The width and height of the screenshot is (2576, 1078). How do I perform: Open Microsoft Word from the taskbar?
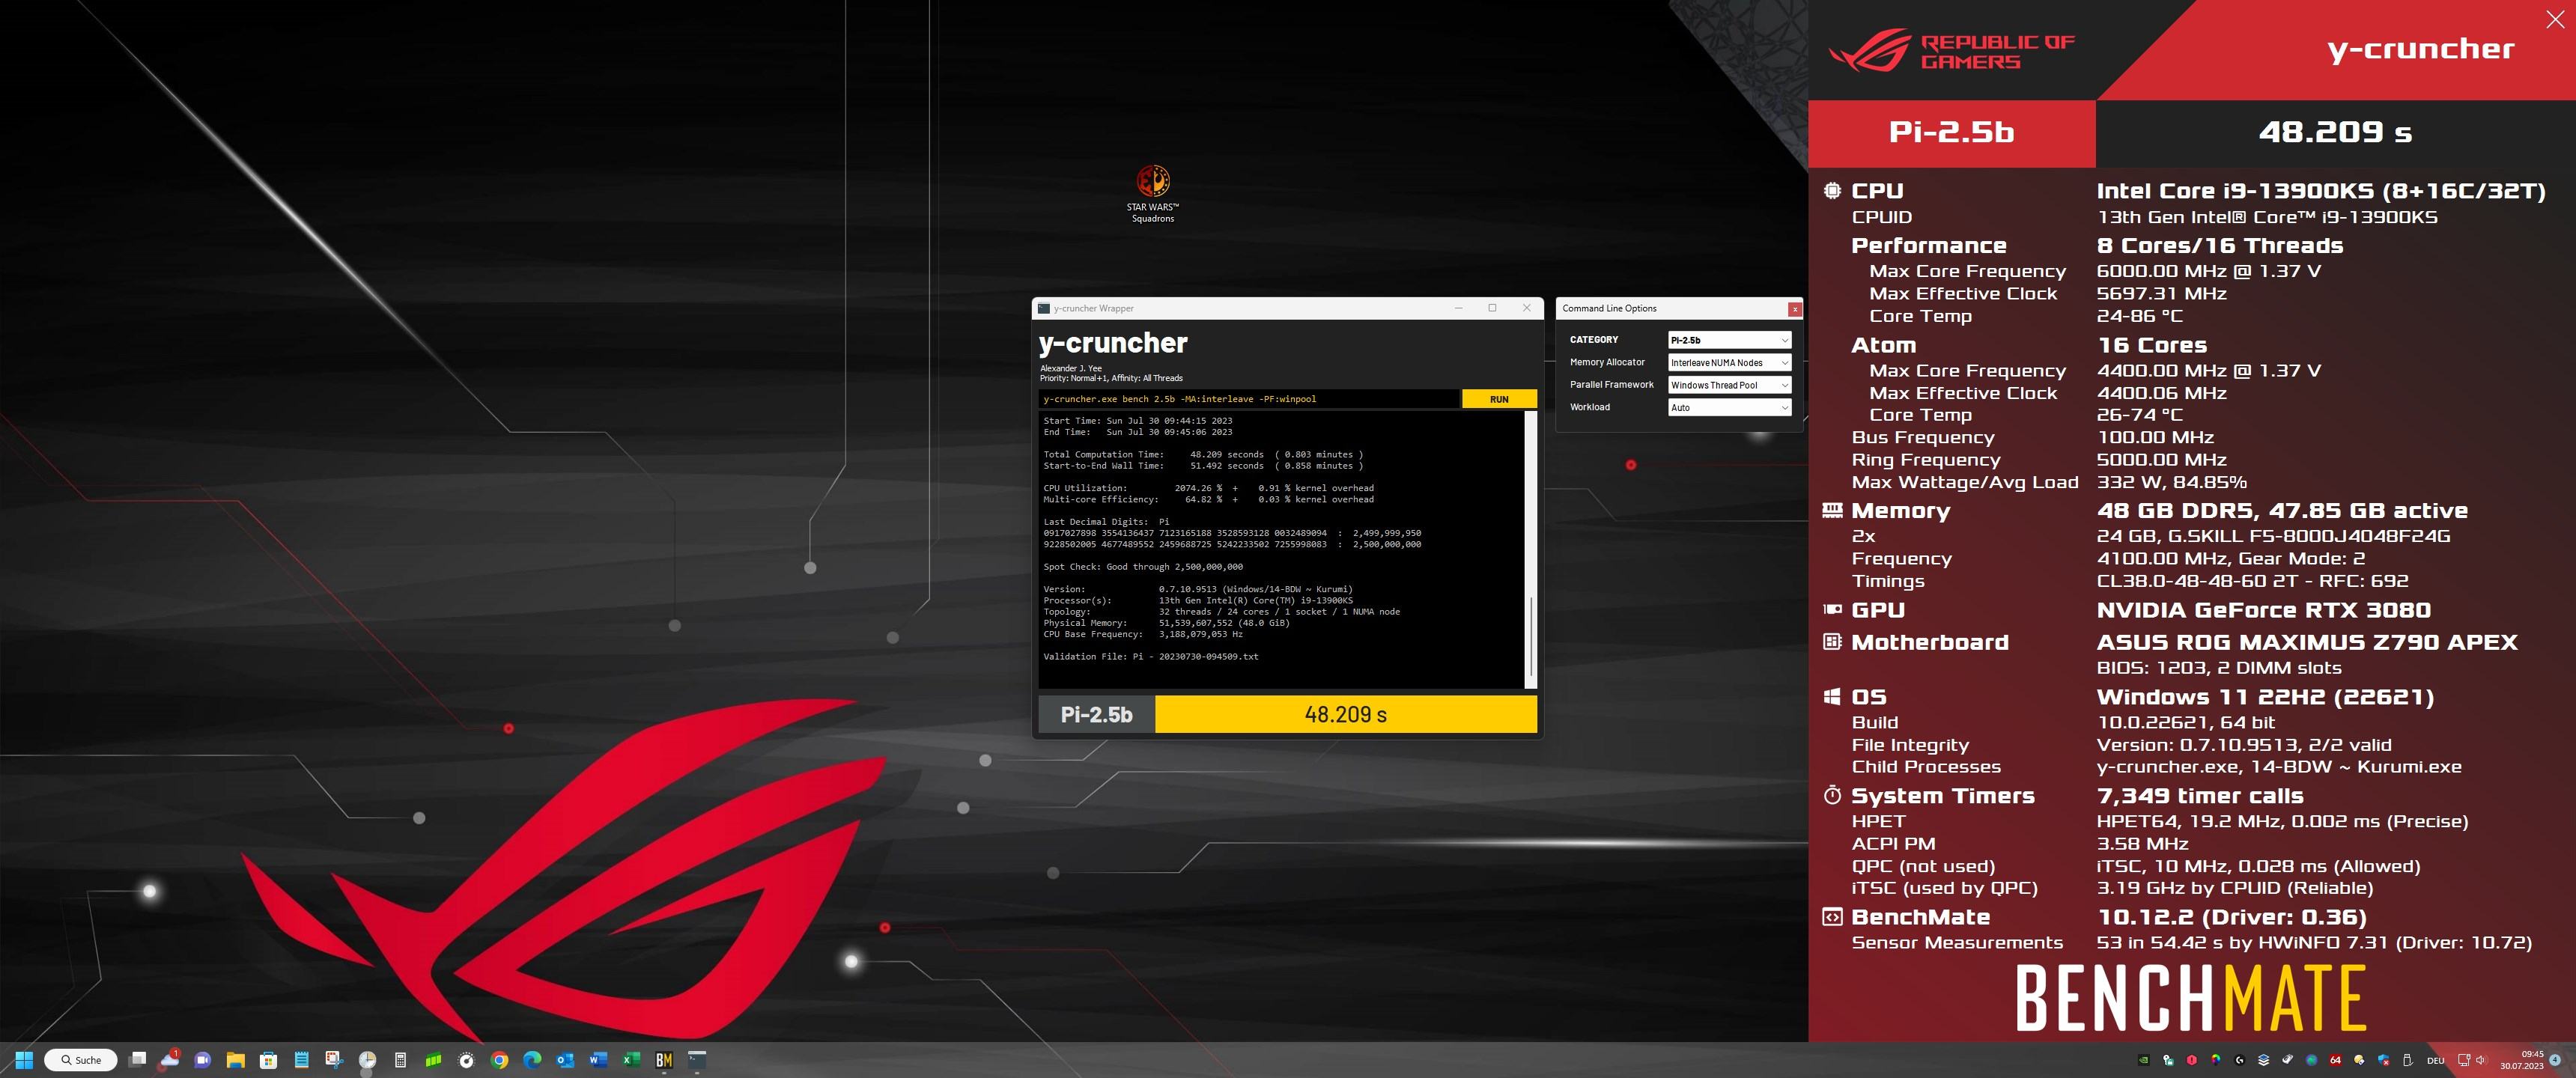coord(598,1060)
